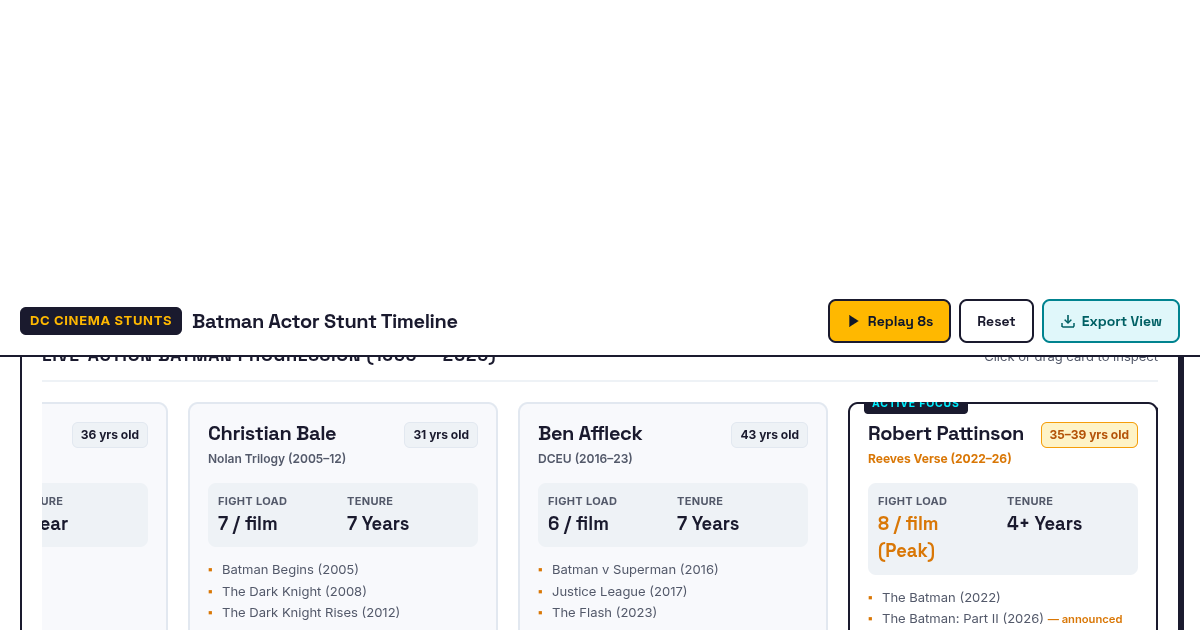This screenshot has width=1200, height=630.
Task: Select Justice League (2017) list item
Action: pos(619,592)
